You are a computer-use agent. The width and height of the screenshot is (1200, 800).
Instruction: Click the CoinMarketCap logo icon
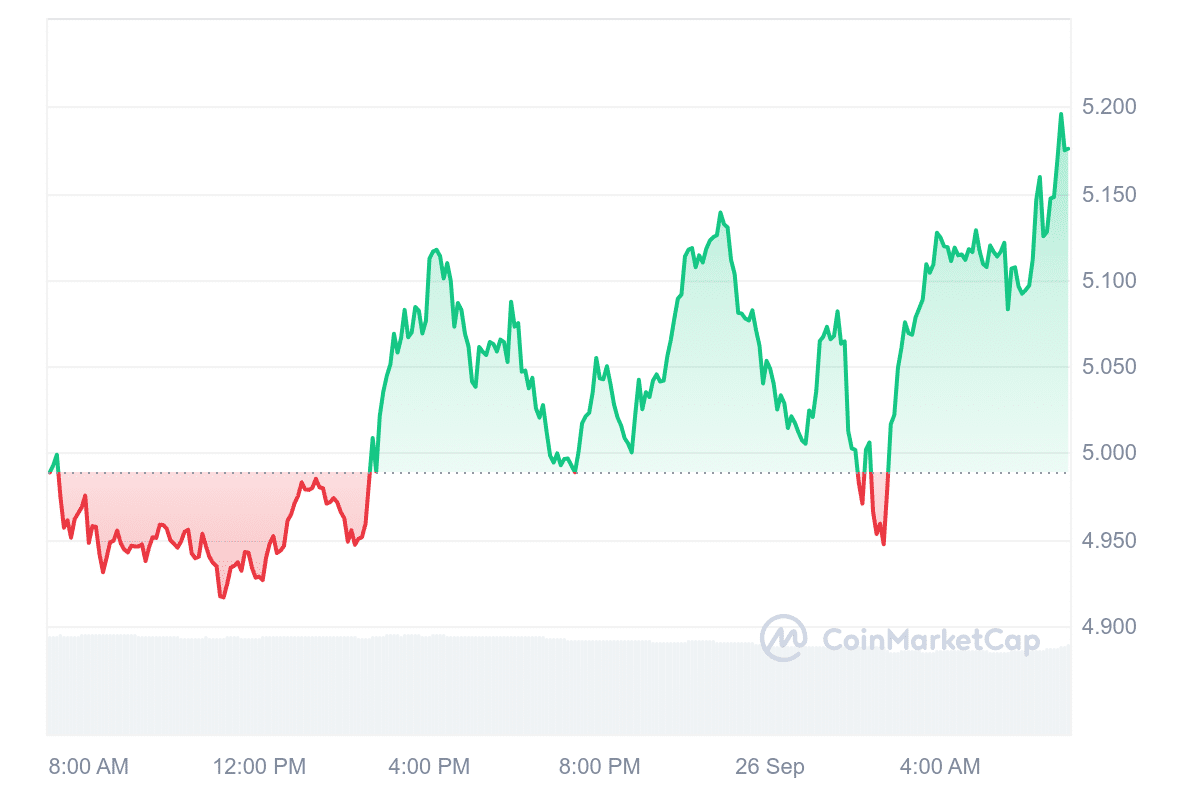783,638
